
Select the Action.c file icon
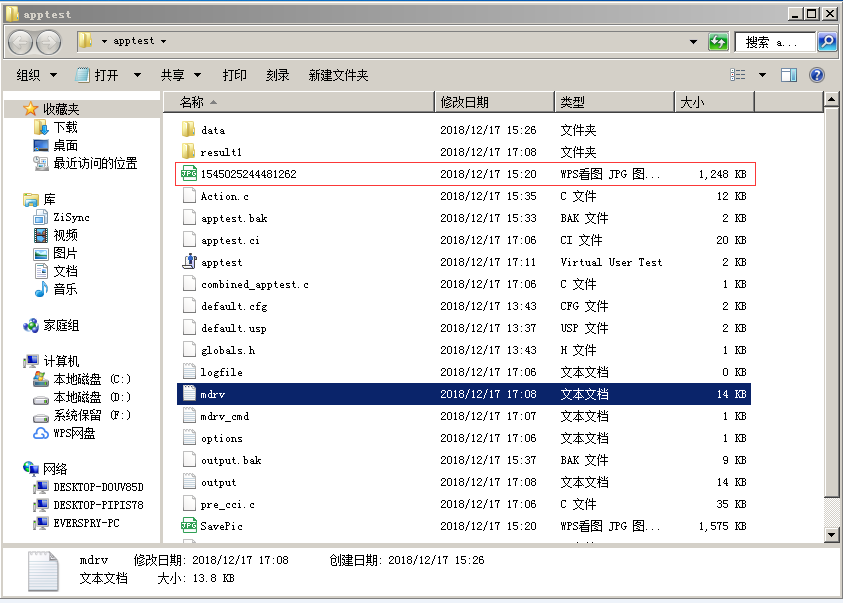point(189,196)
